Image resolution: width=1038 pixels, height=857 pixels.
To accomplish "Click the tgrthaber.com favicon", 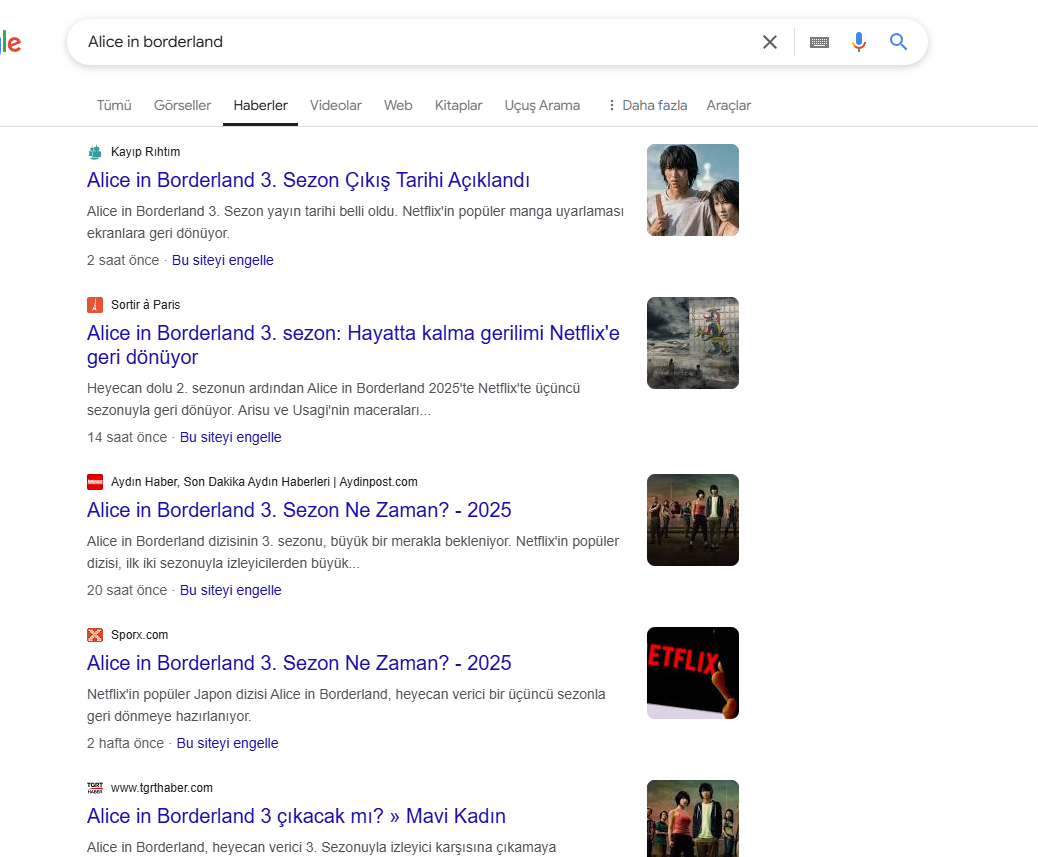I will coord(95,788).
